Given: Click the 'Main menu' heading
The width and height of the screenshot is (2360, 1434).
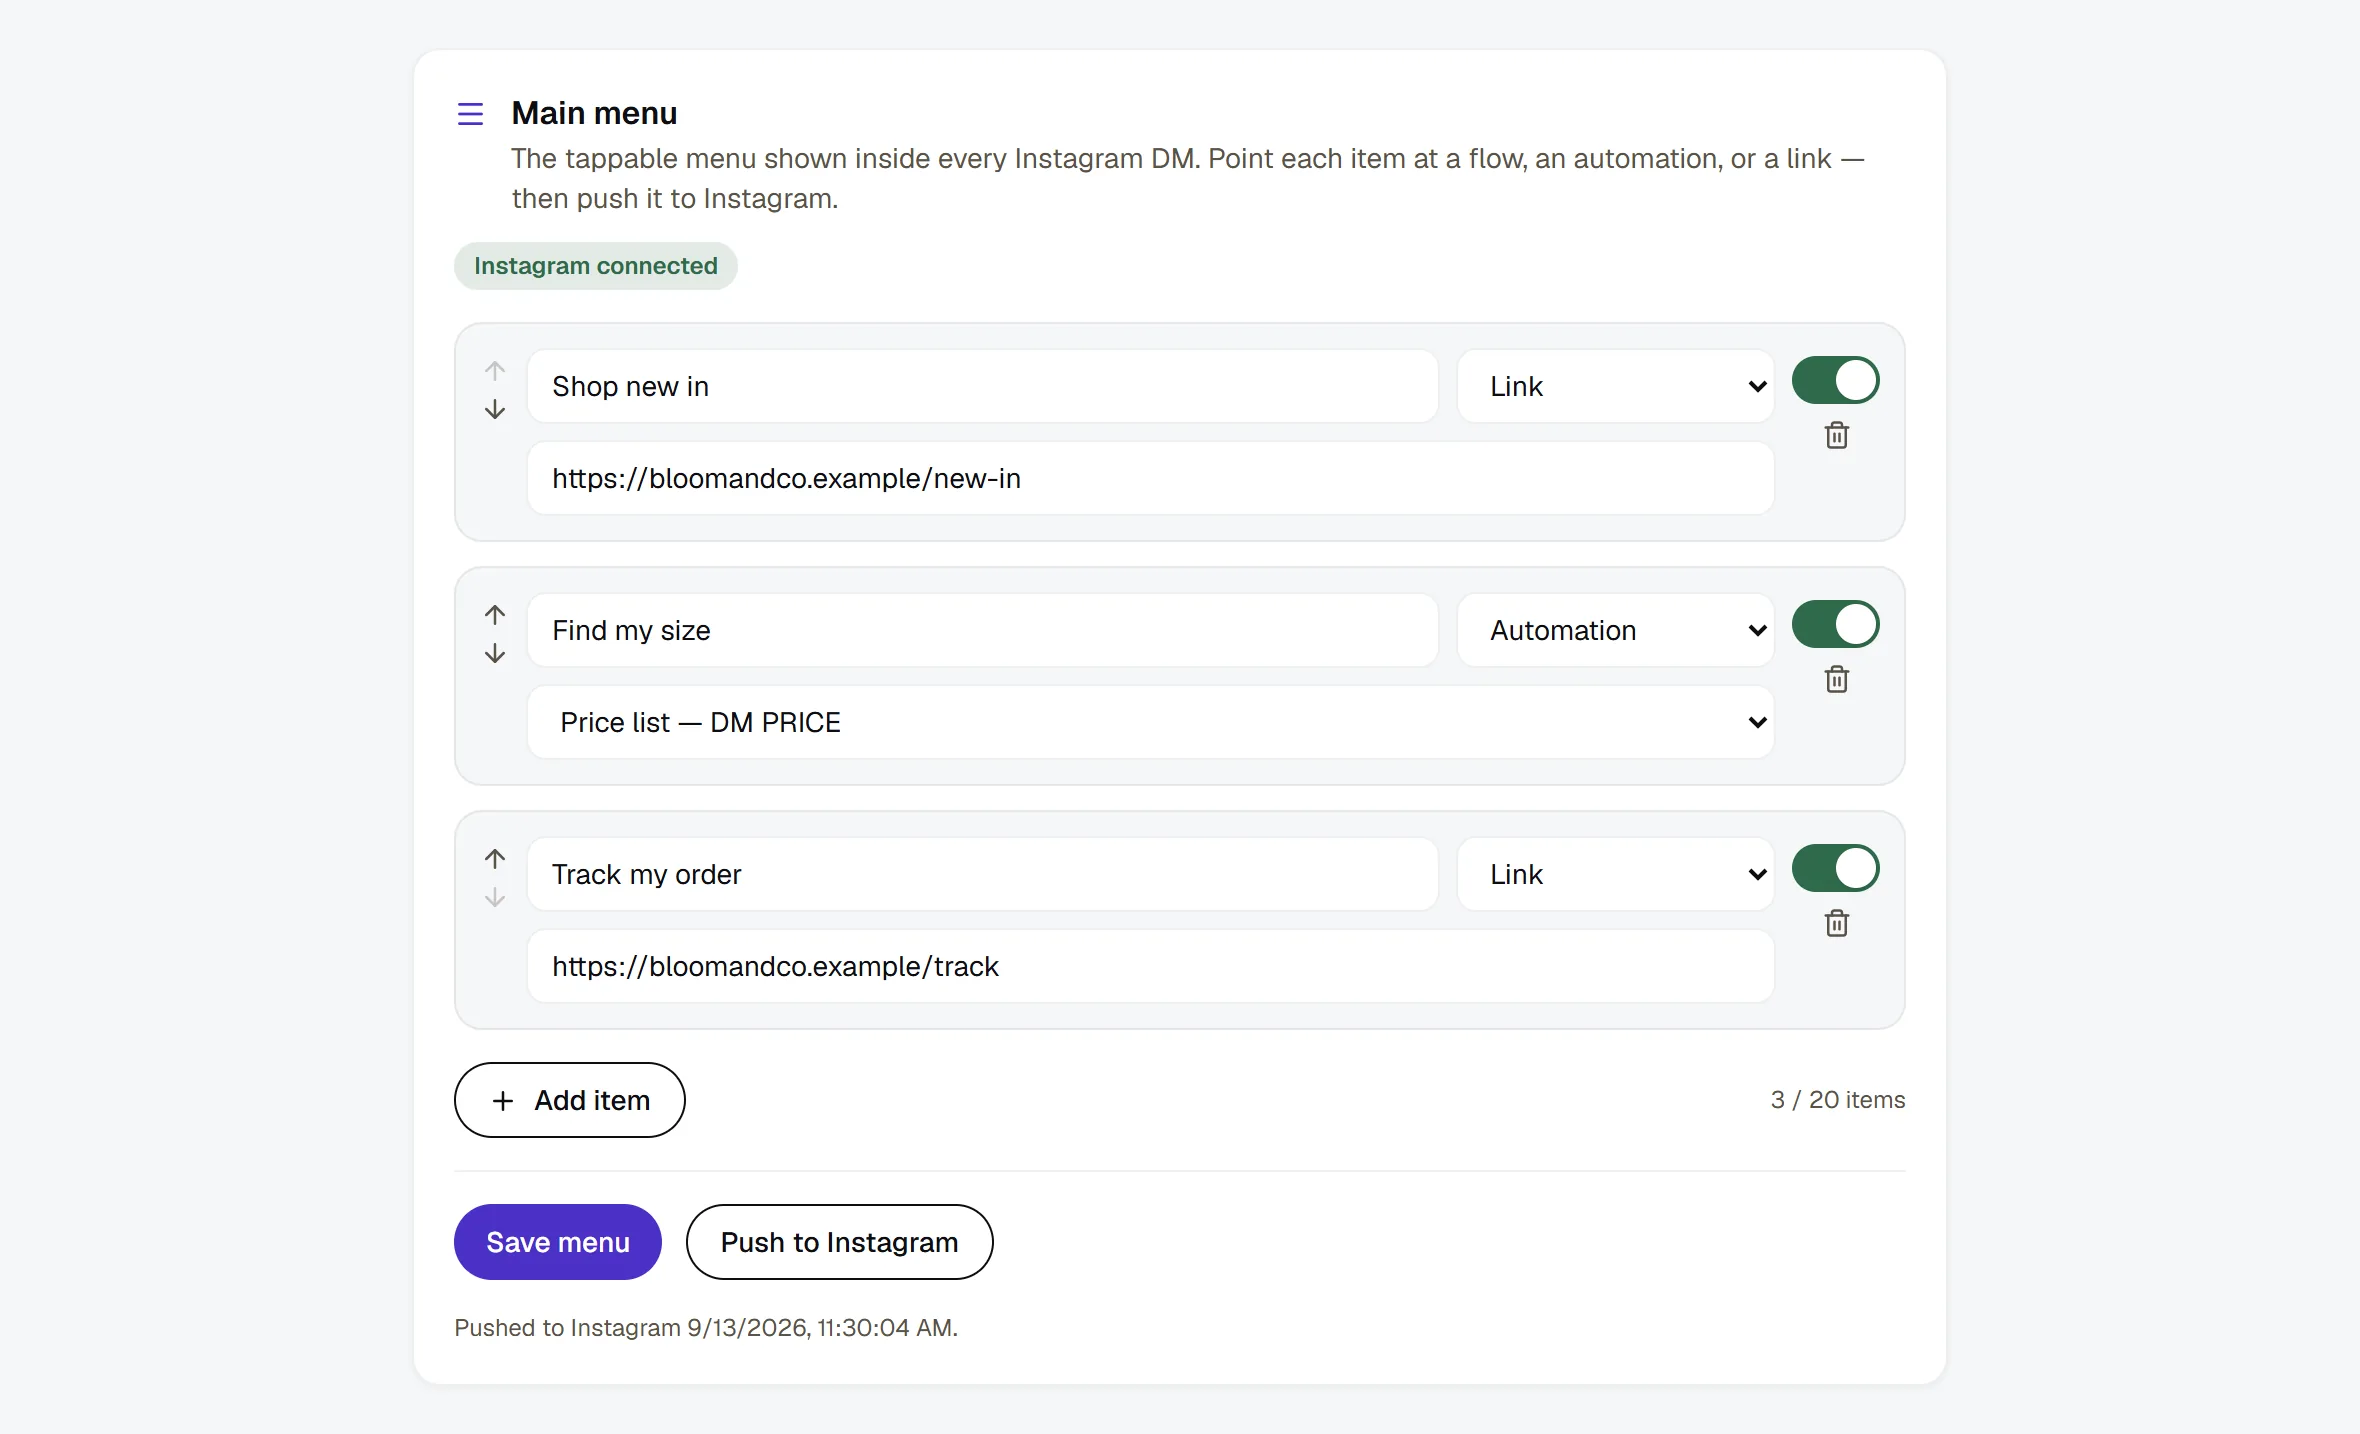Looking at the screenshot, I should 594,113.
